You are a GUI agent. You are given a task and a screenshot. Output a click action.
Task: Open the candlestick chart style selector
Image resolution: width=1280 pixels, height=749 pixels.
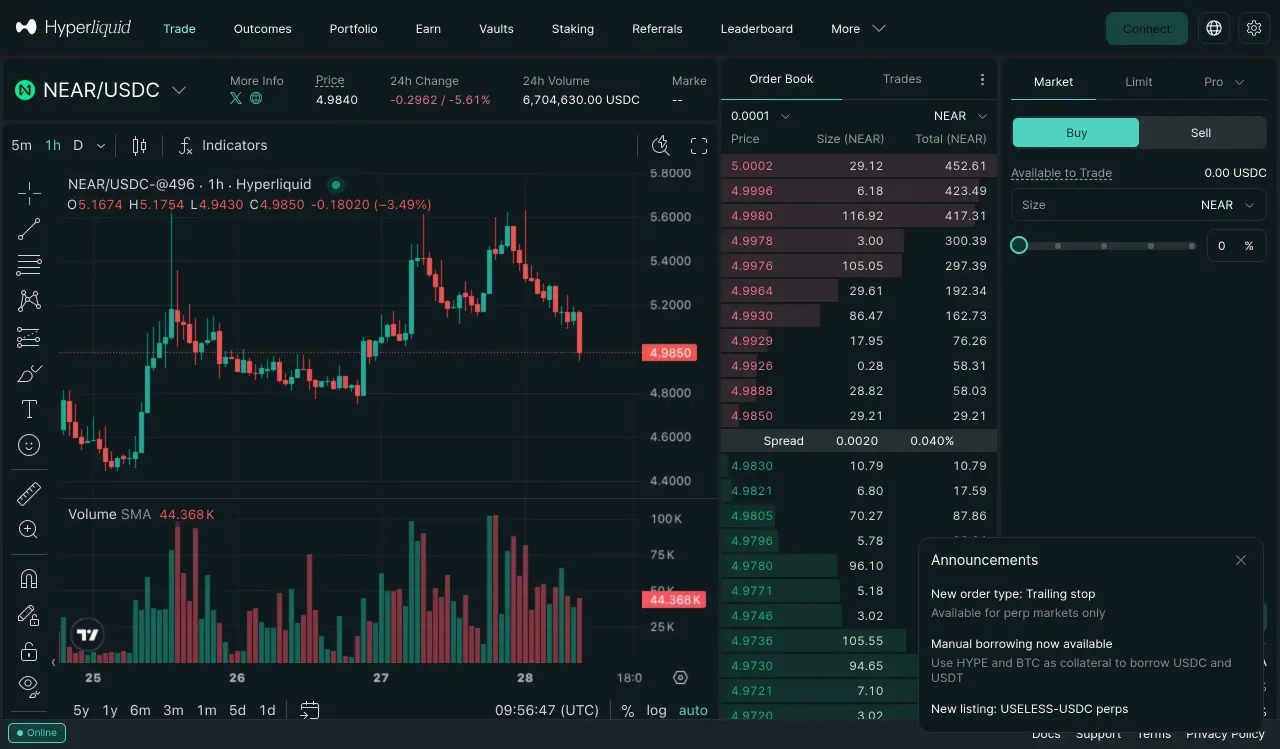coord(139,146)
